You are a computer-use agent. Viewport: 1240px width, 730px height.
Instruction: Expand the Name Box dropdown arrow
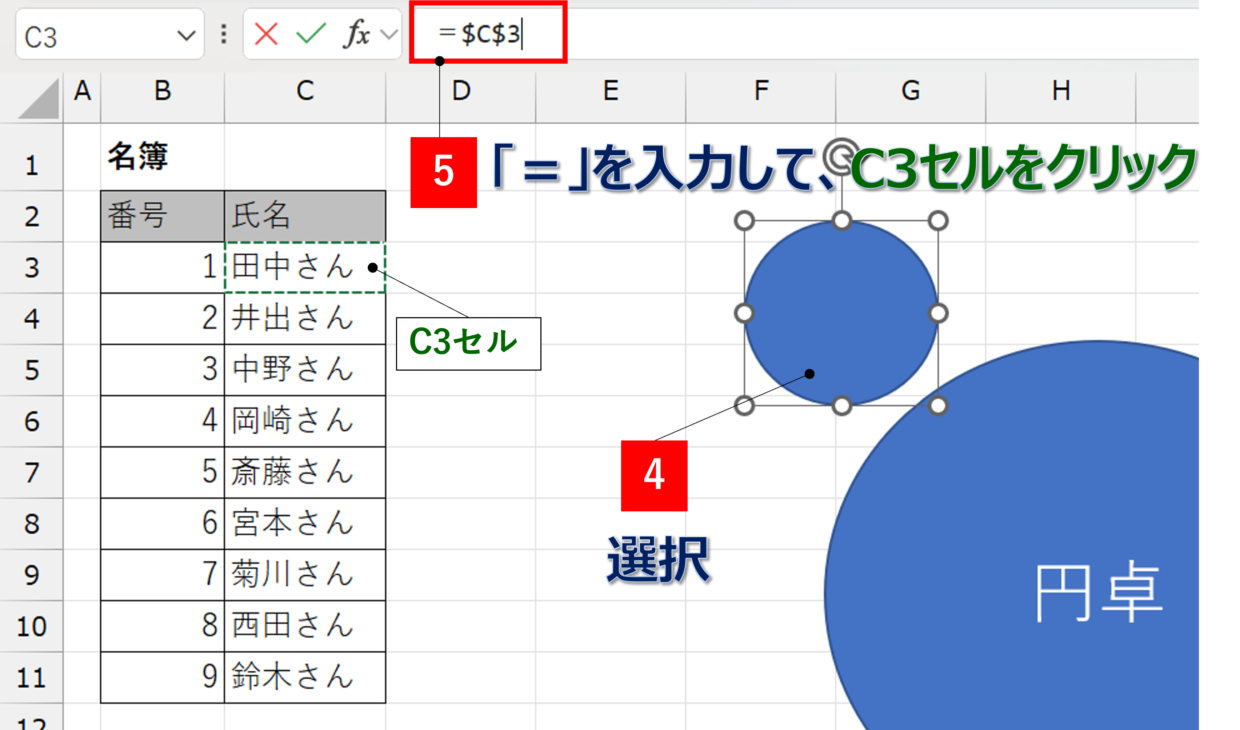tap(186, 36)
